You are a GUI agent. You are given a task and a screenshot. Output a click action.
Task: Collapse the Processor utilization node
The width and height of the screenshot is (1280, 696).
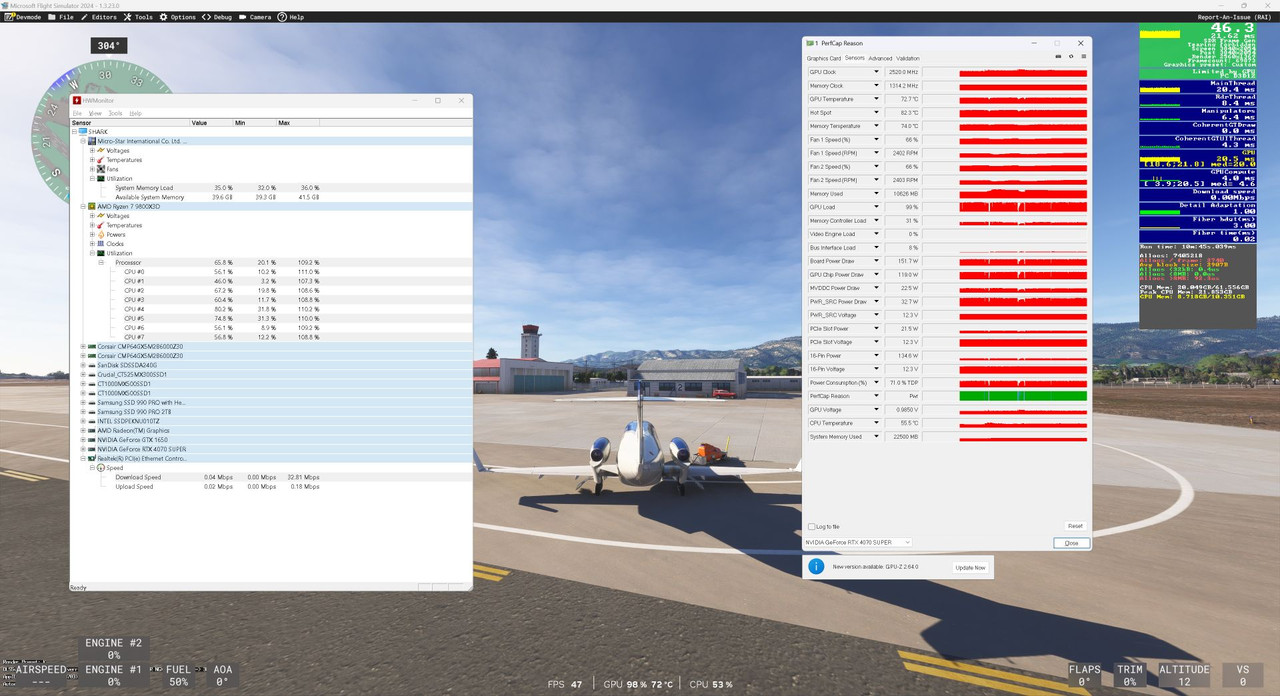(x=101, y=263)
